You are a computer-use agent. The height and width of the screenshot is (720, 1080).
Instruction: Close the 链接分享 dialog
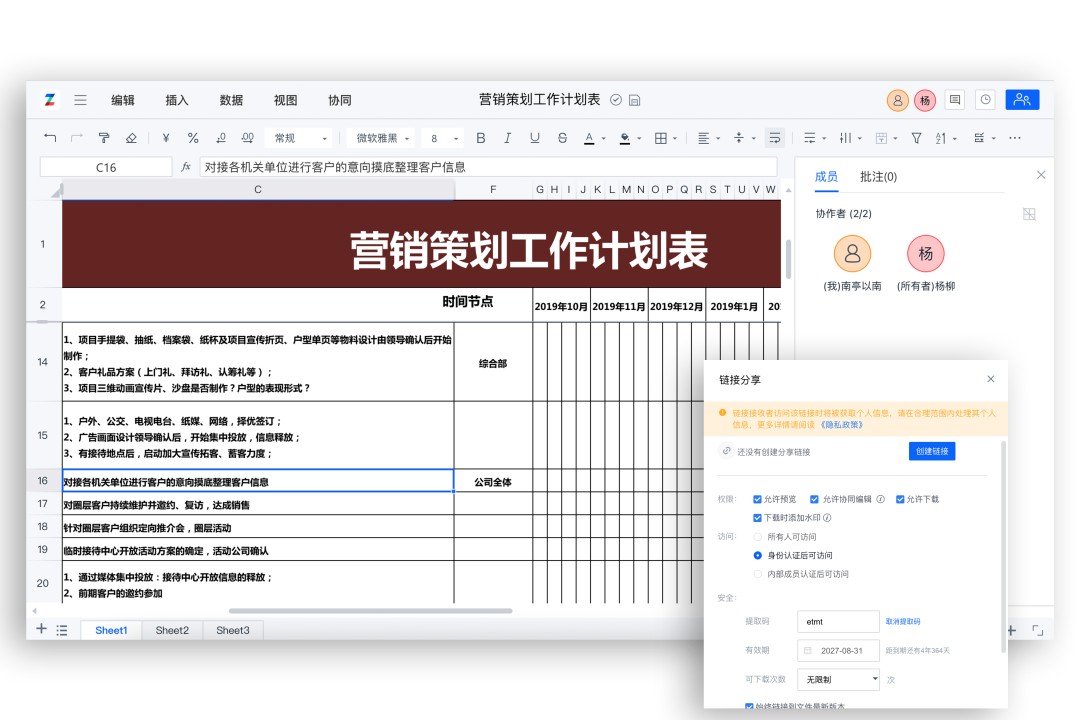(x=990, y=379)
